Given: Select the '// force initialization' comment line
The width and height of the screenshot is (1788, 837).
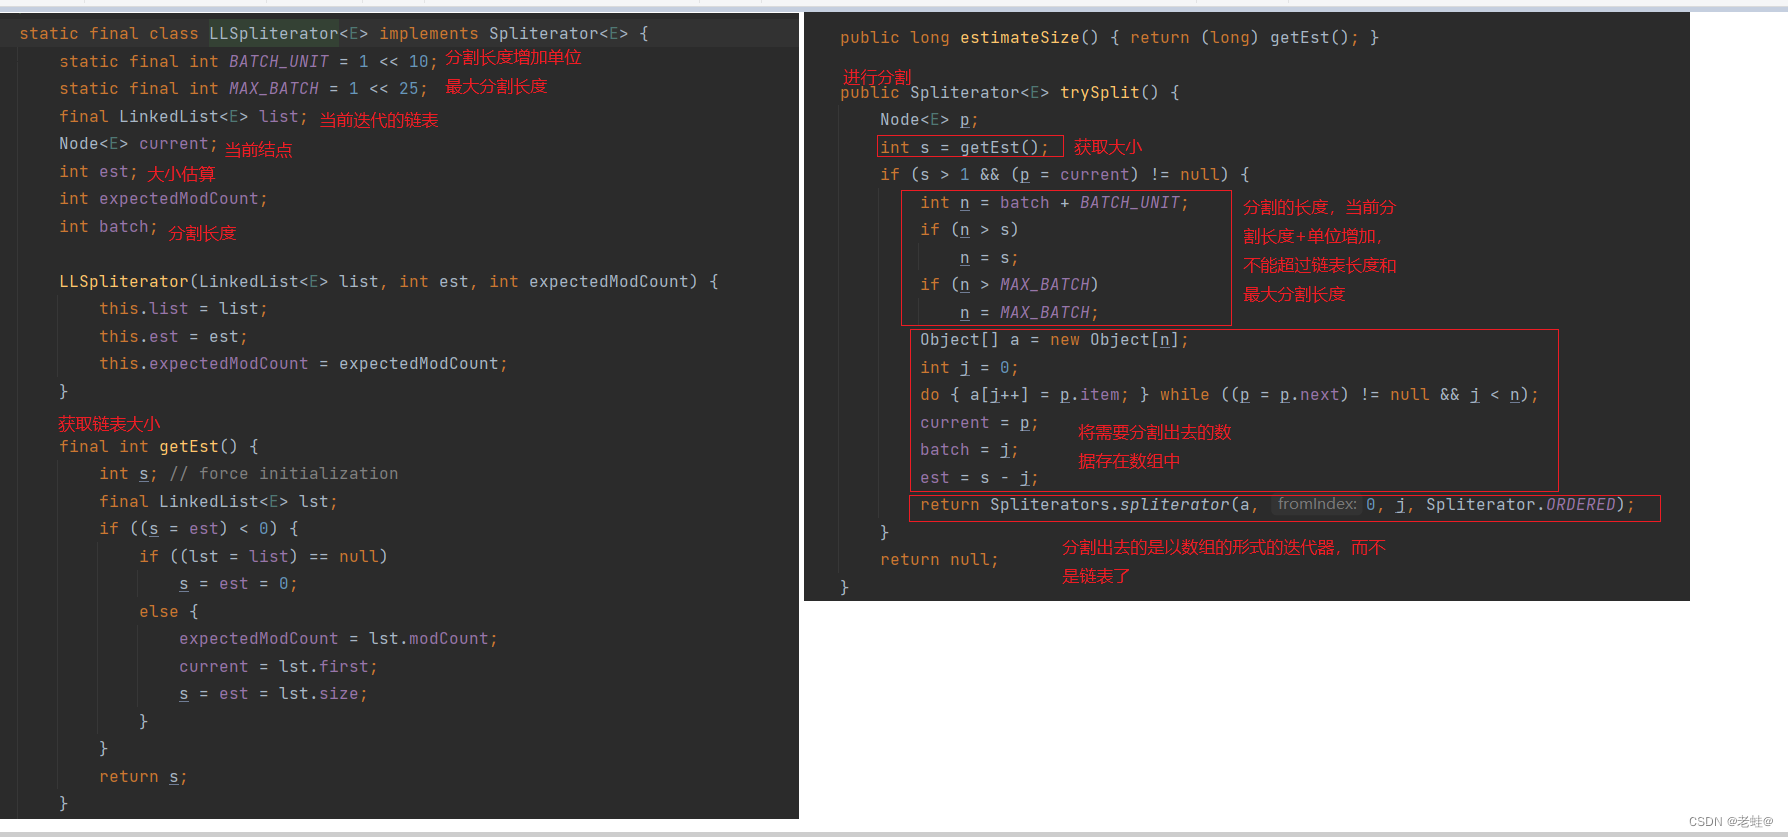Looking at the screenshot, I should [284, 474].
